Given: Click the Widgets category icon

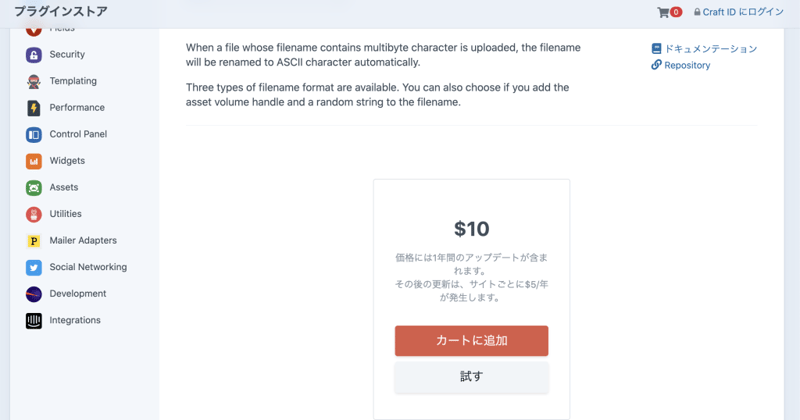Looking at the screenshot, I should click(x=34, y=161).
